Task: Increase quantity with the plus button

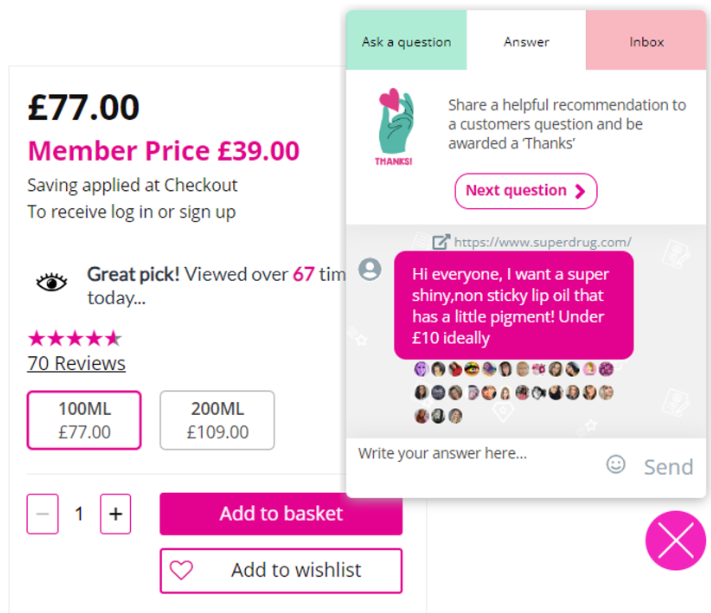Action: point(116,514)
